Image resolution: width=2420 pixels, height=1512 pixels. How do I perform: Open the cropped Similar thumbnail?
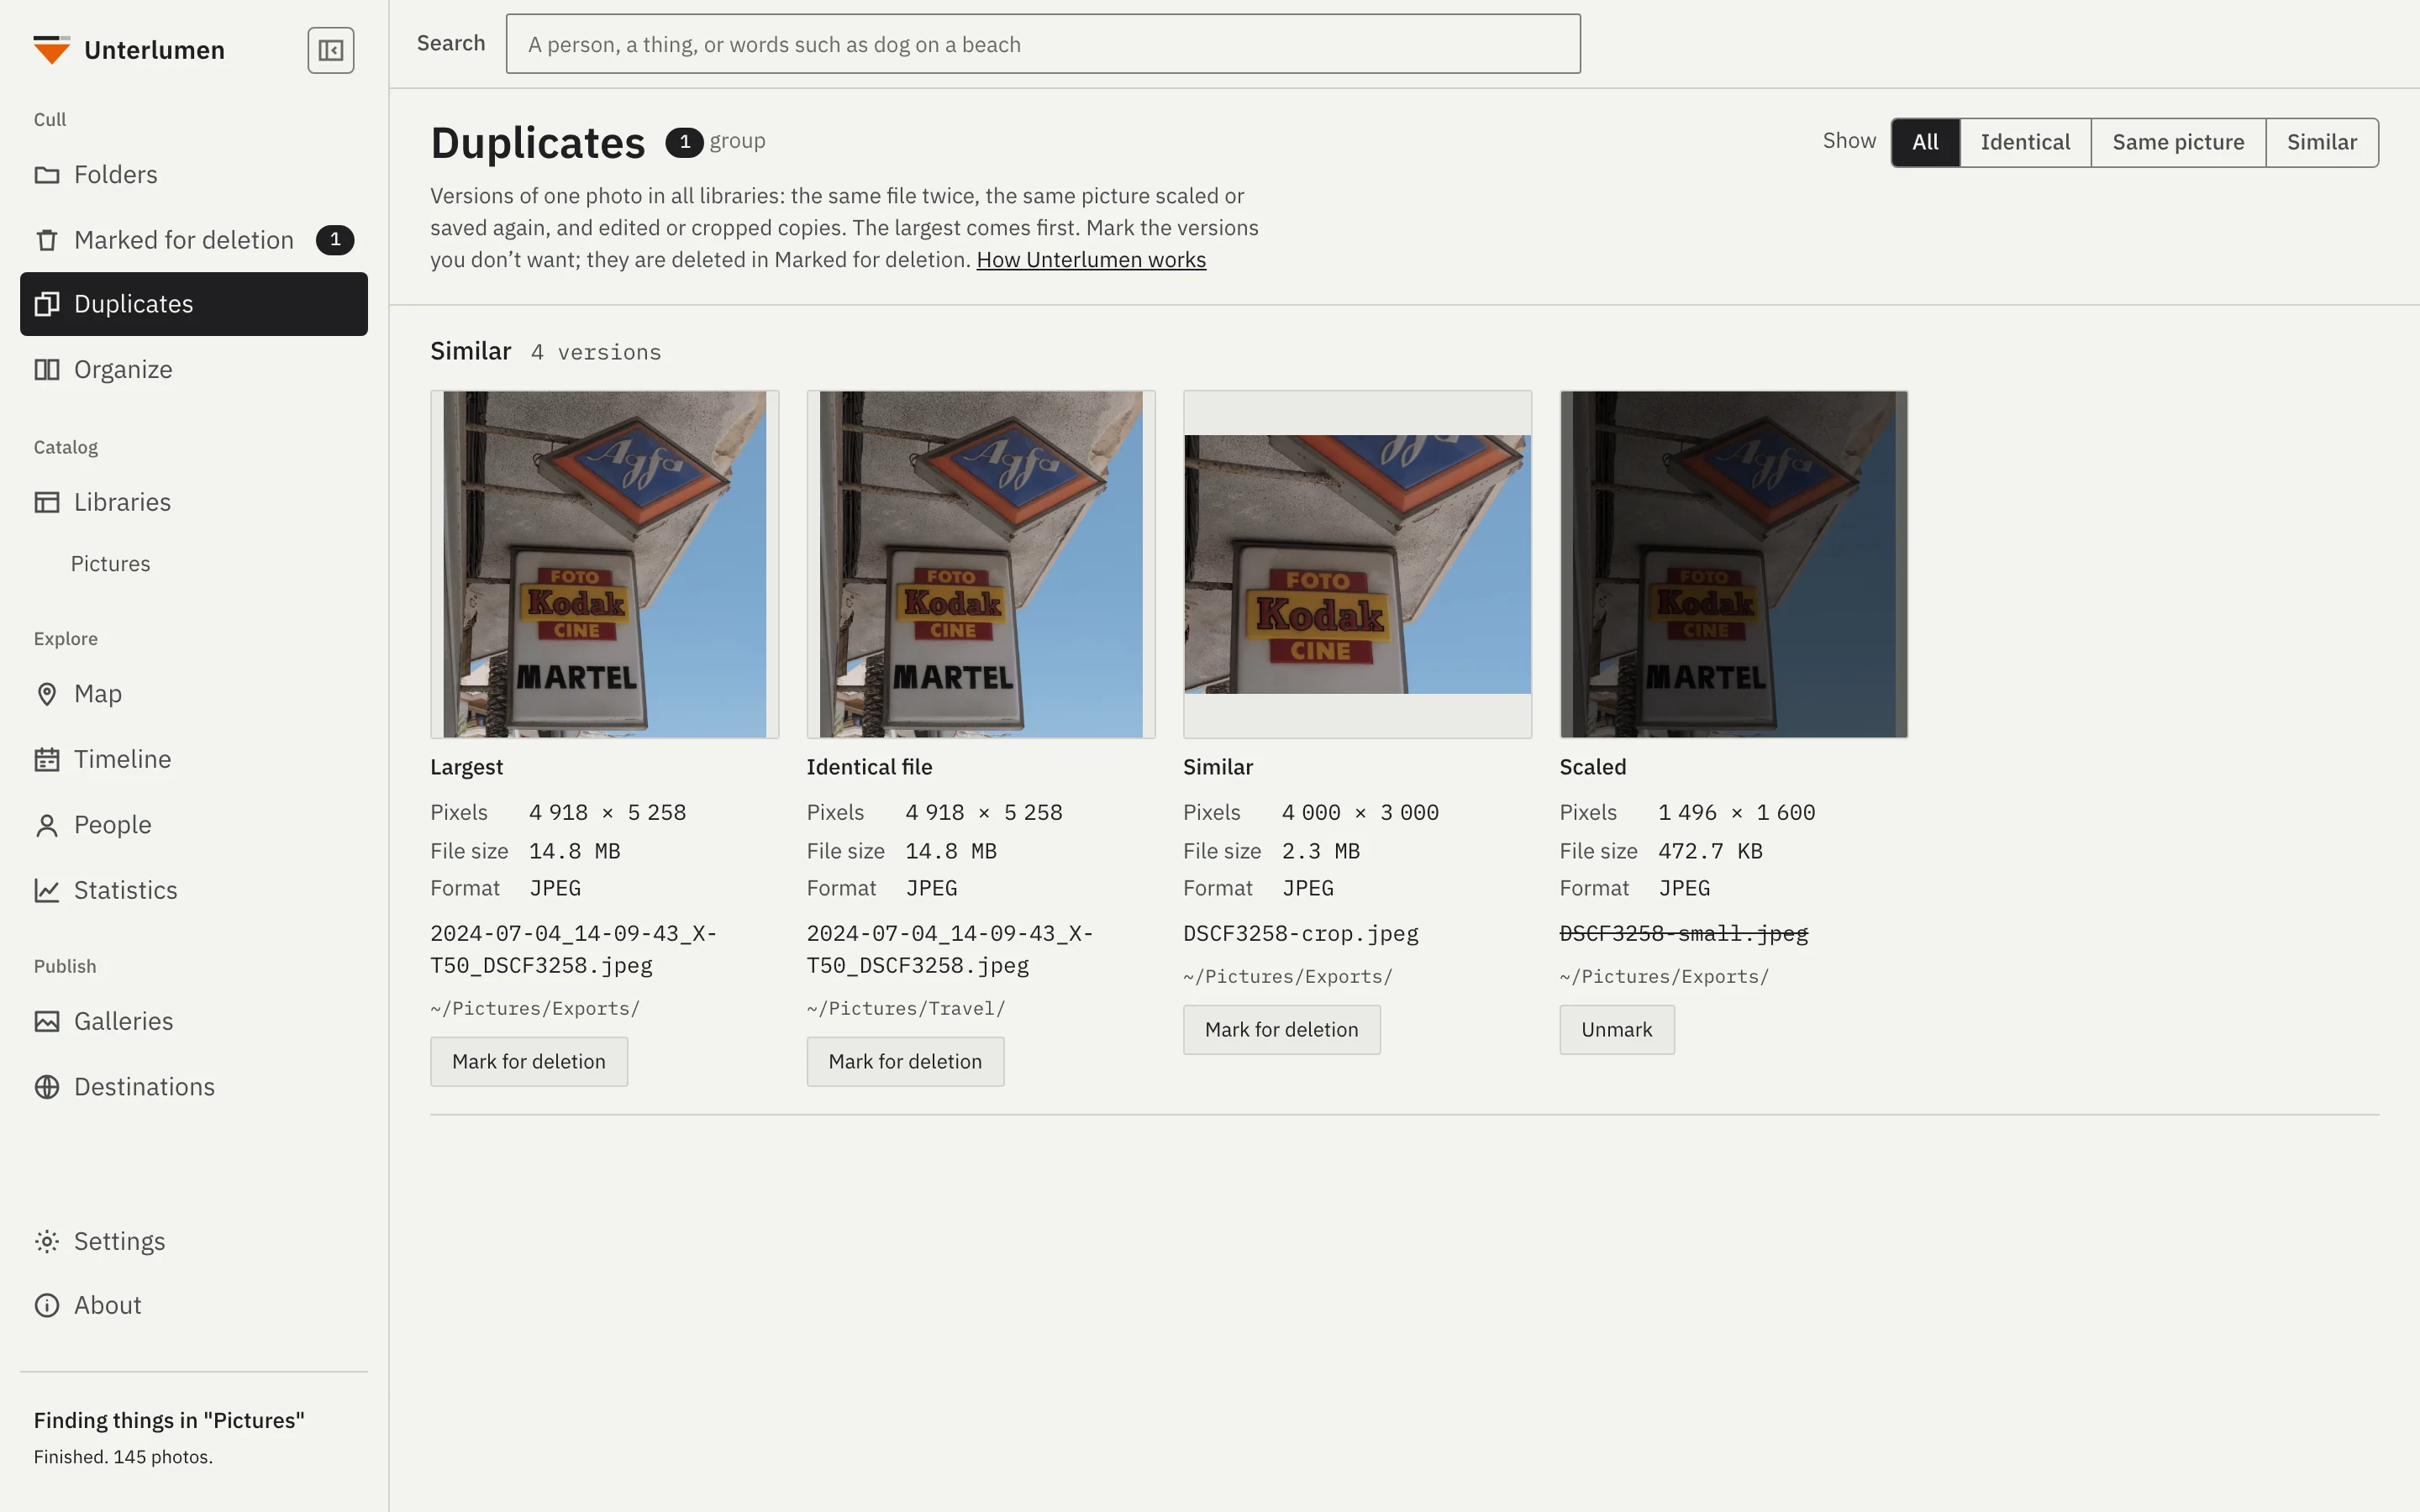click(x=1357, y=565)
